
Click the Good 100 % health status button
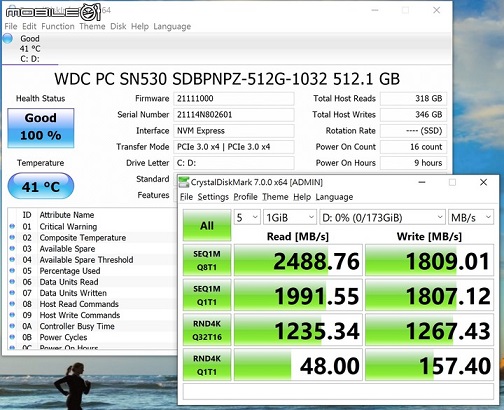(x=41, y=128)
